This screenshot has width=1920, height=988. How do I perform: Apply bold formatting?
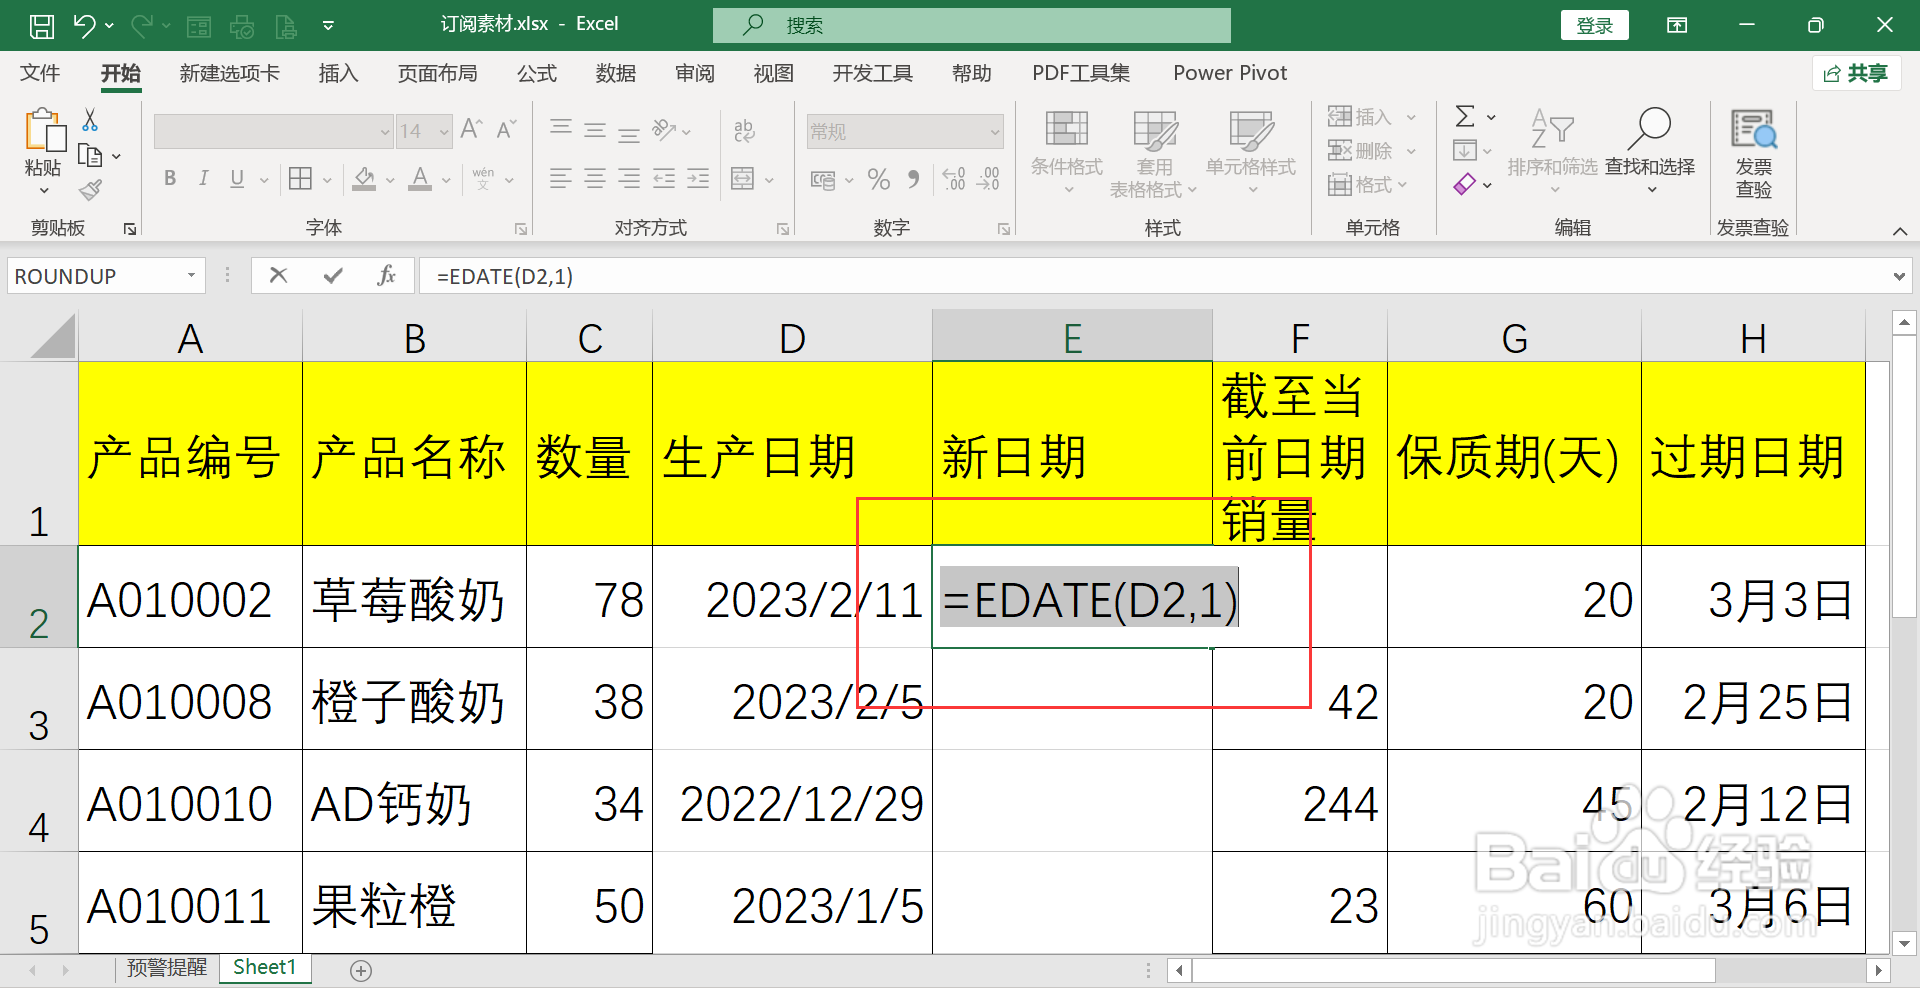pos(169,178)
